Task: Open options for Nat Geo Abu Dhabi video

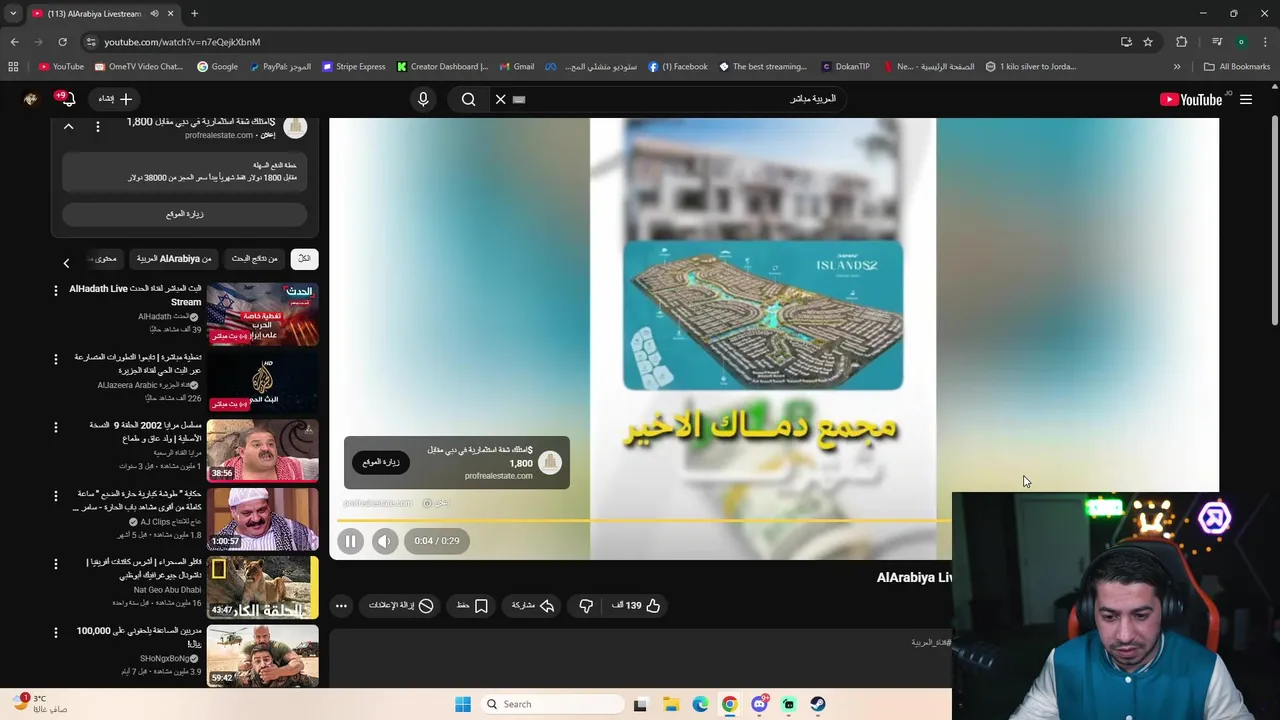Action: click(56, 563)
